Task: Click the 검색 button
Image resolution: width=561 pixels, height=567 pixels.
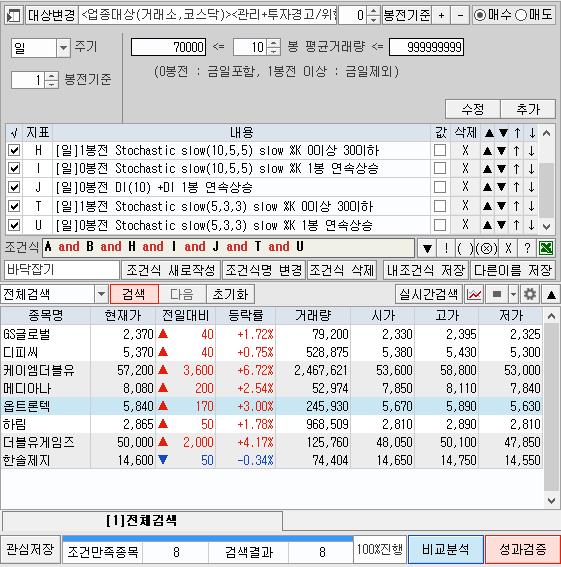Action: click(x=134, y=294)
